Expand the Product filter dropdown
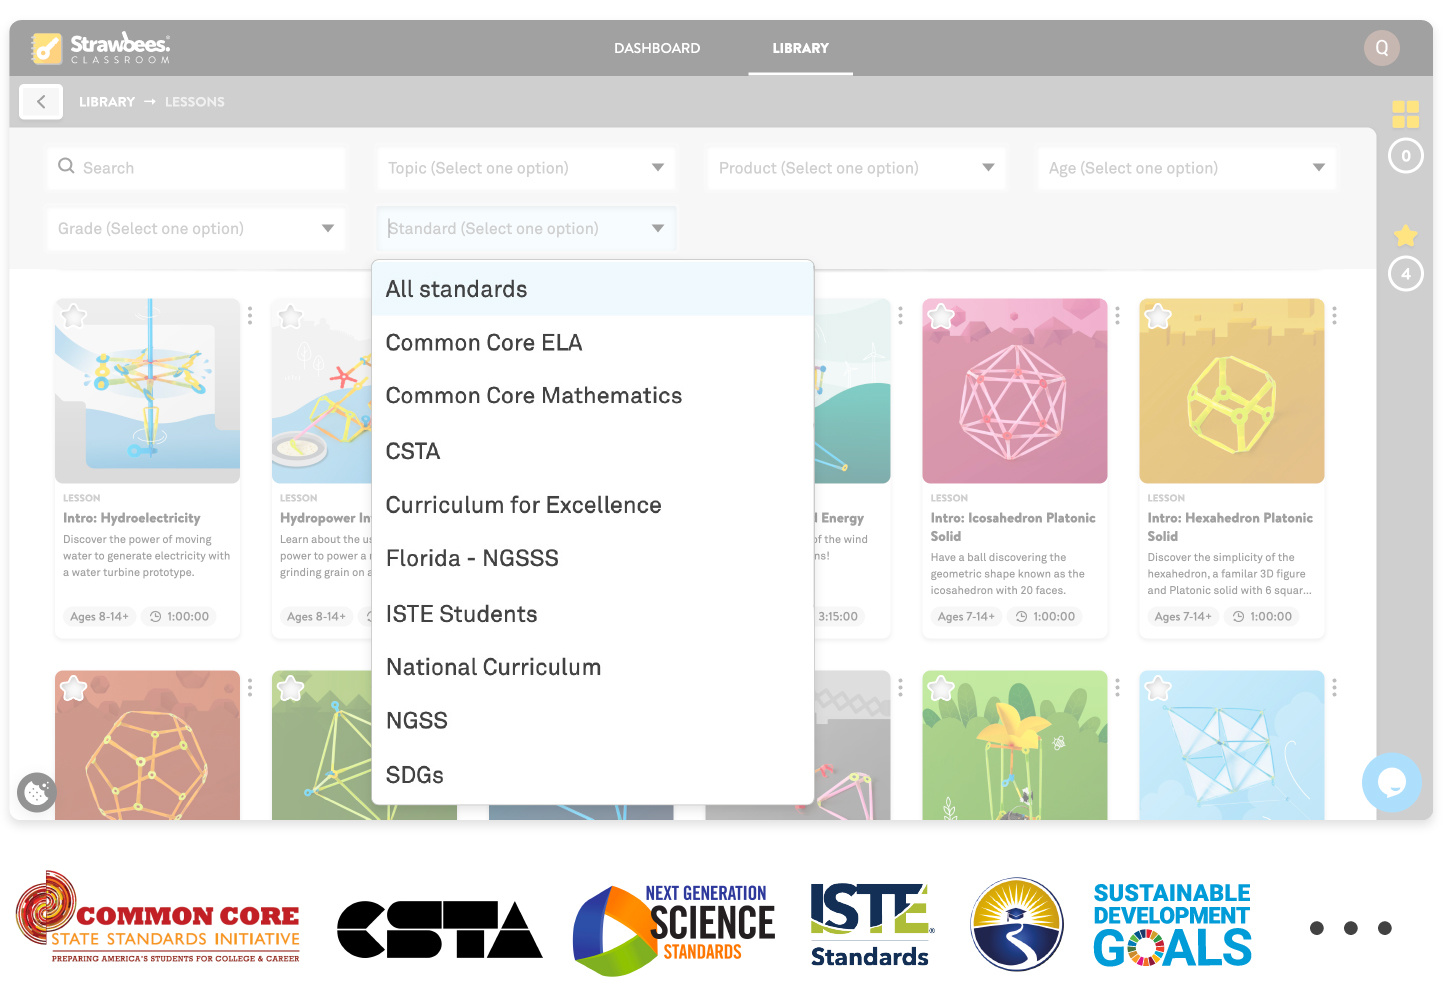This screenshot has width=1443, height=1001. coord(855,168)
